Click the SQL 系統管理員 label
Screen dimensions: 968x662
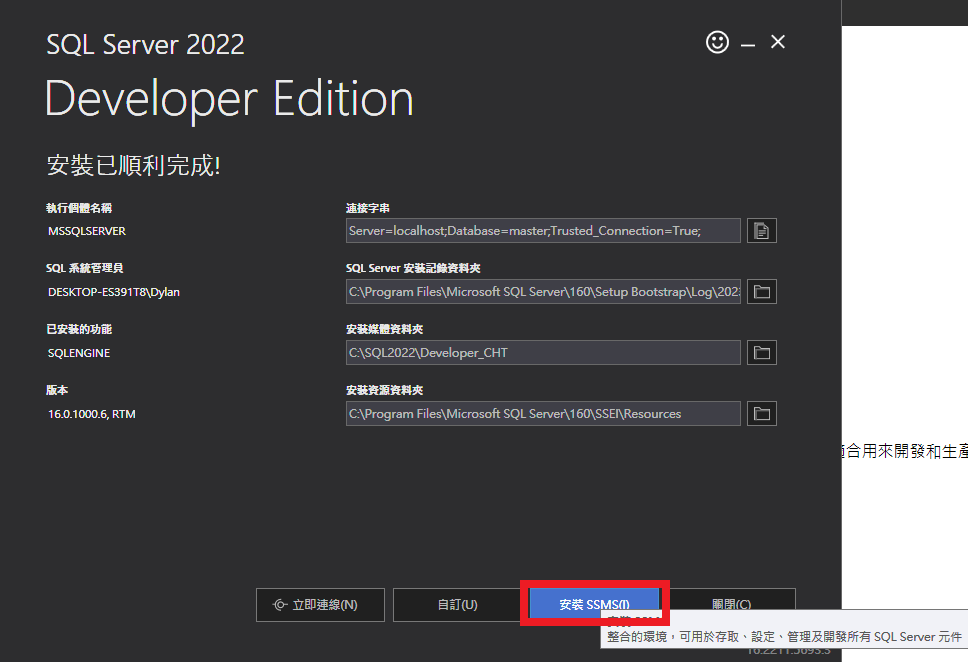(85, 268)
